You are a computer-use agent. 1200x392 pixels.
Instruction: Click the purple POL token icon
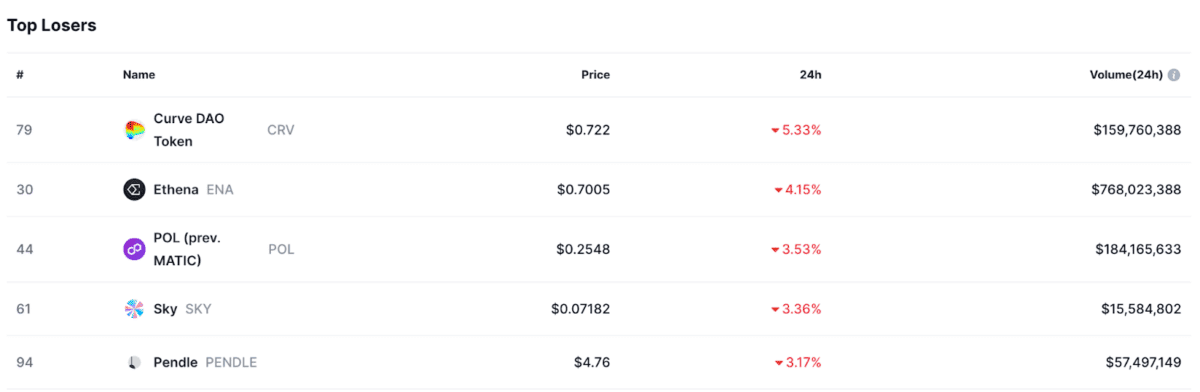click(134, 249)
